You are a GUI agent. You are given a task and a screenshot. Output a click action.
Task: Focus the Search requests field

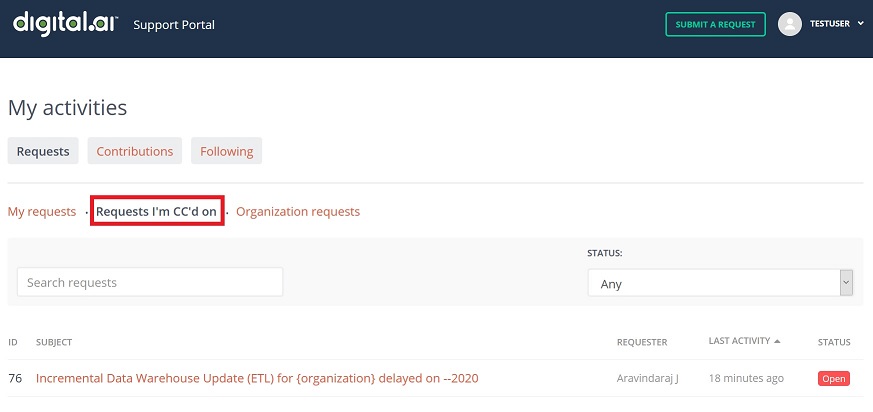pyautogui.click(x=150, y=283)
